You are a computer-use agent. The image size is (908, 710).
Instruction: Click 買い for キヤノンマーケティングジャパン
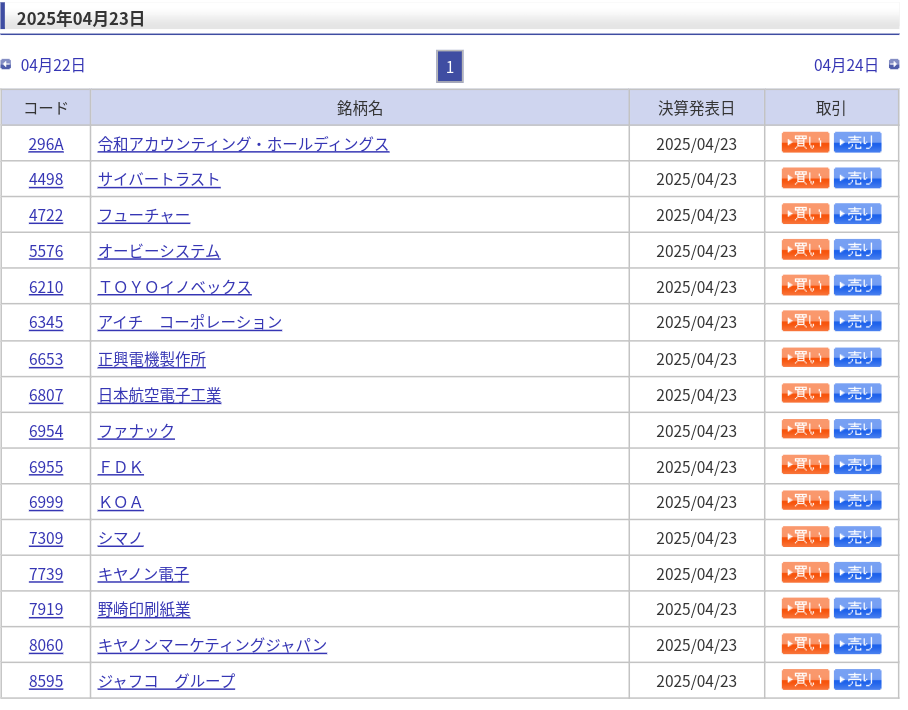coord(805,644)
